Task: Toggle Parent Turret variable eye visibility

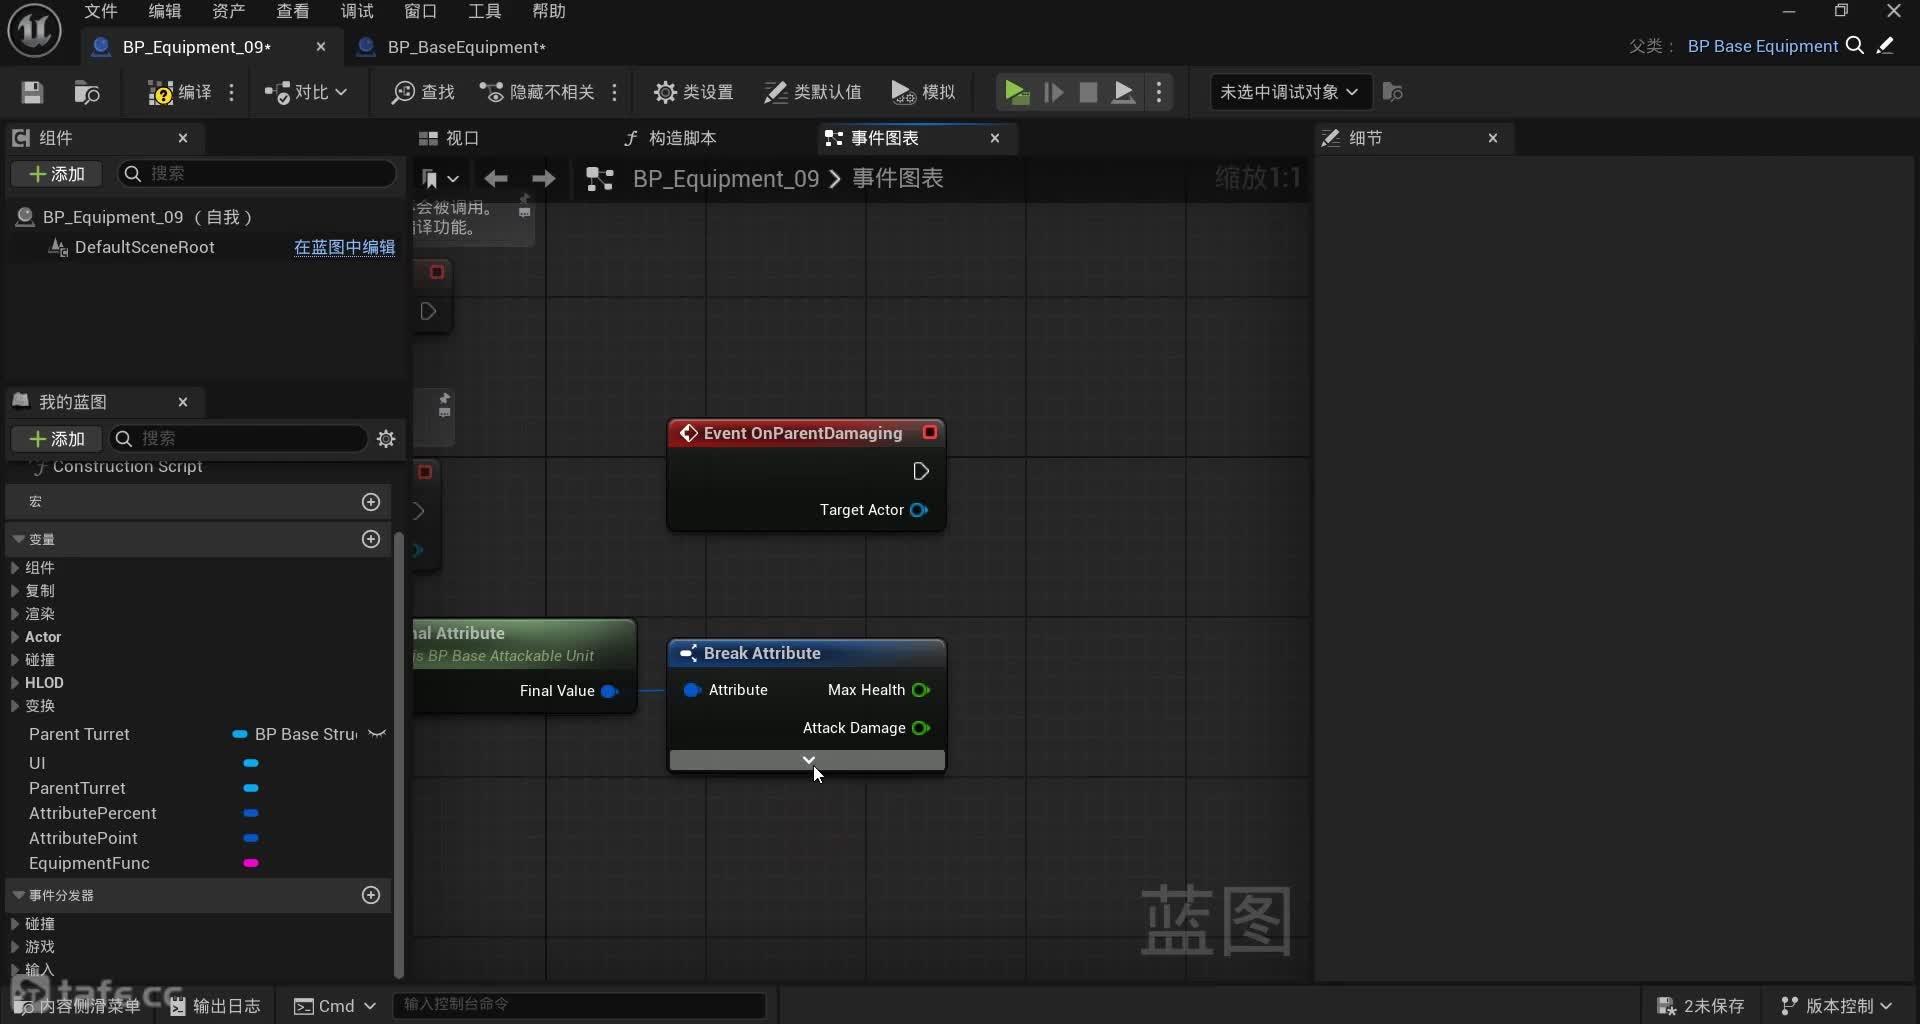Action: 377,735
